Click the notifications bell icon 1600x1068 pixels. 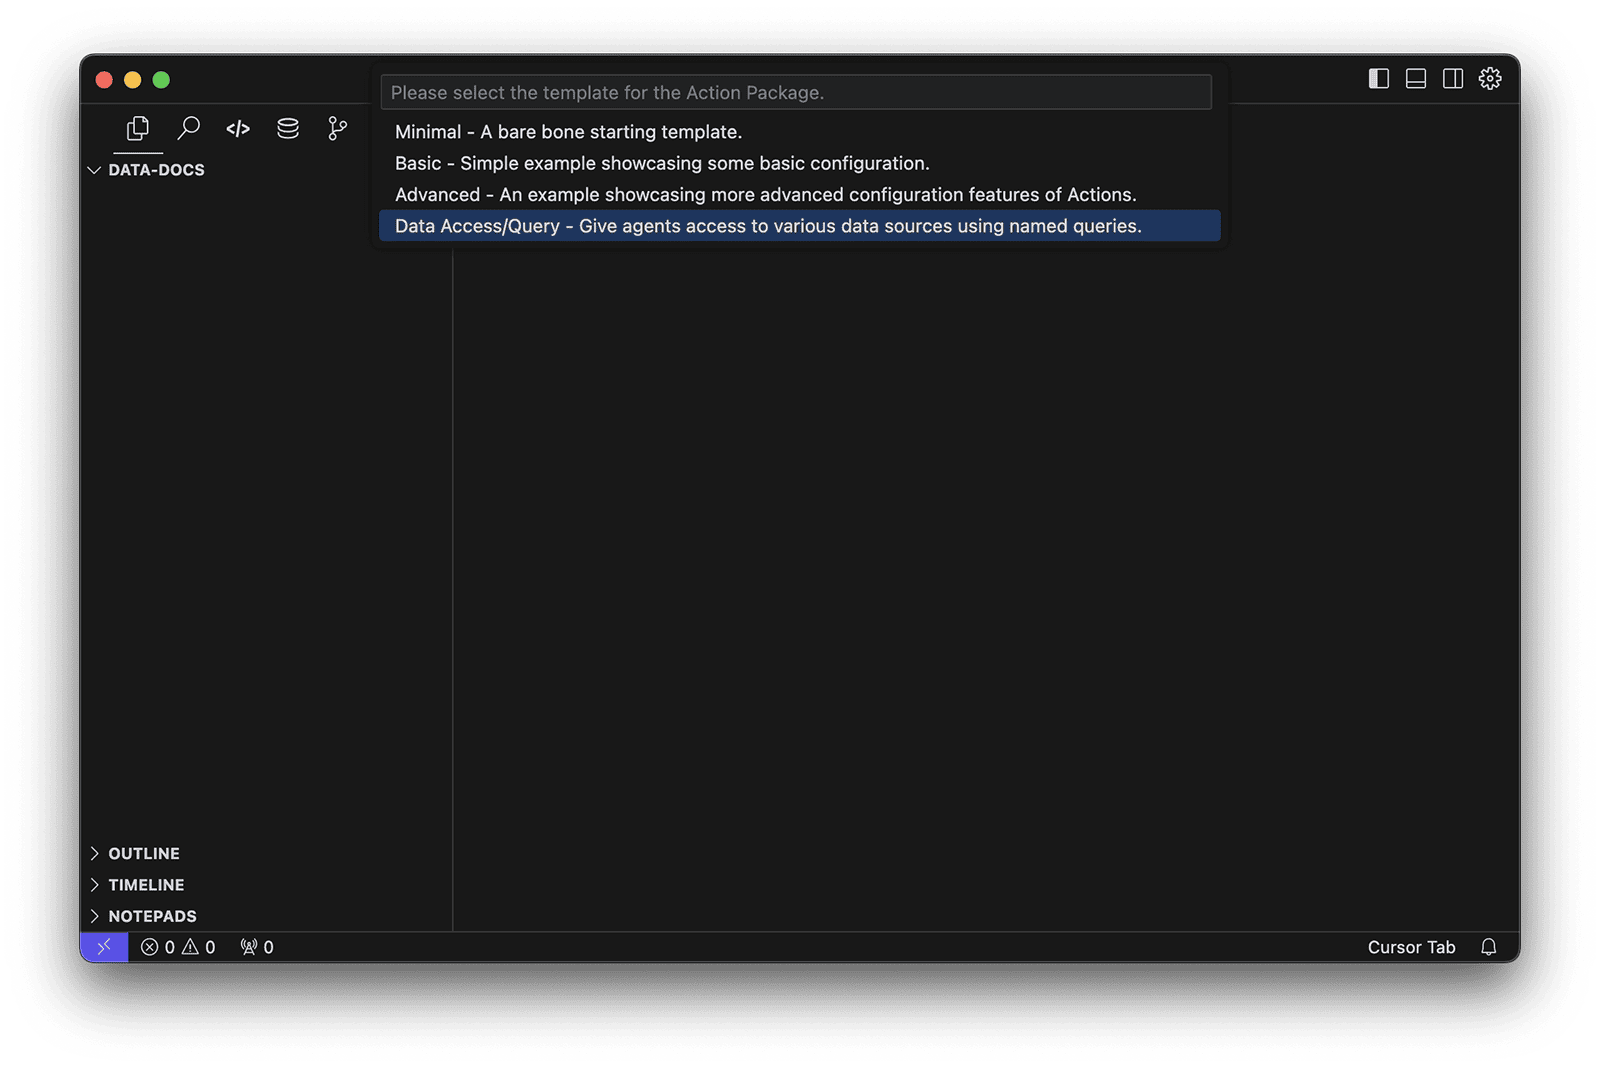click(1488, 947)
